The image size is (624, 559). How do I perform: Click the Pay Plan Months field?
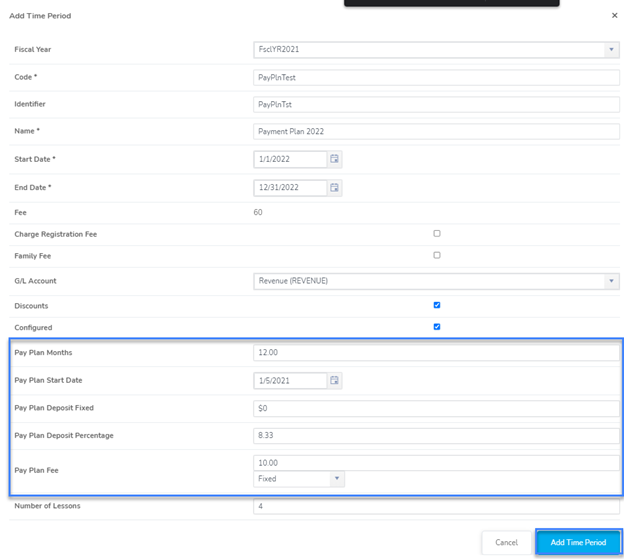436,353
